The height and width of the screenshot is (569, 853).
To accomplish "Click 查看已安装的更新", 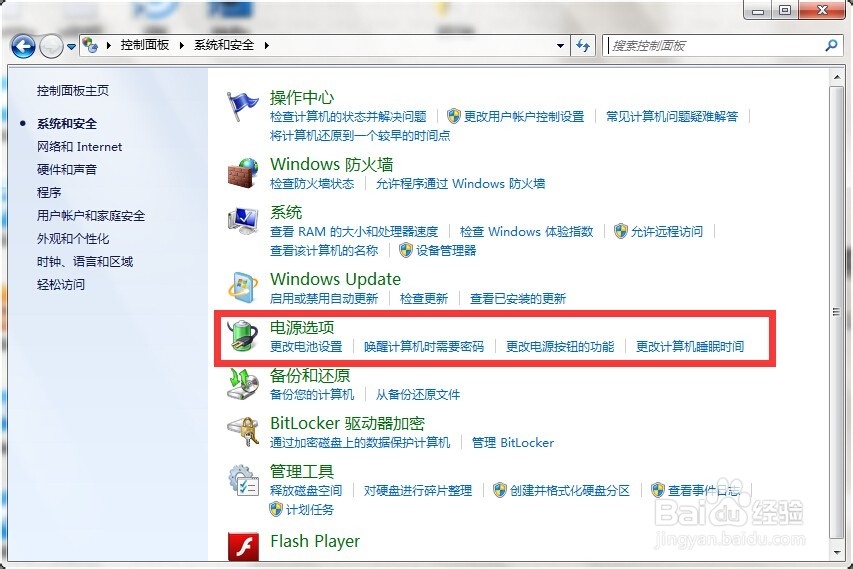I will (518, 299).
